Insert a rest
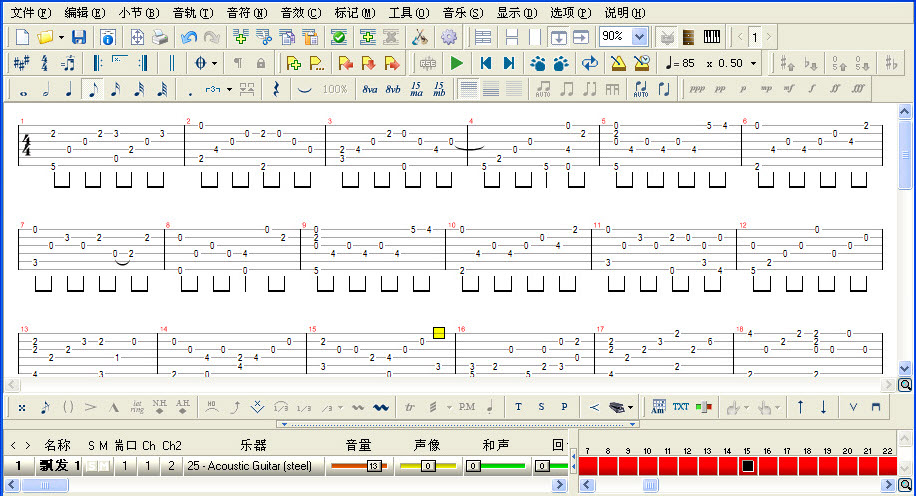 point(276,89)
